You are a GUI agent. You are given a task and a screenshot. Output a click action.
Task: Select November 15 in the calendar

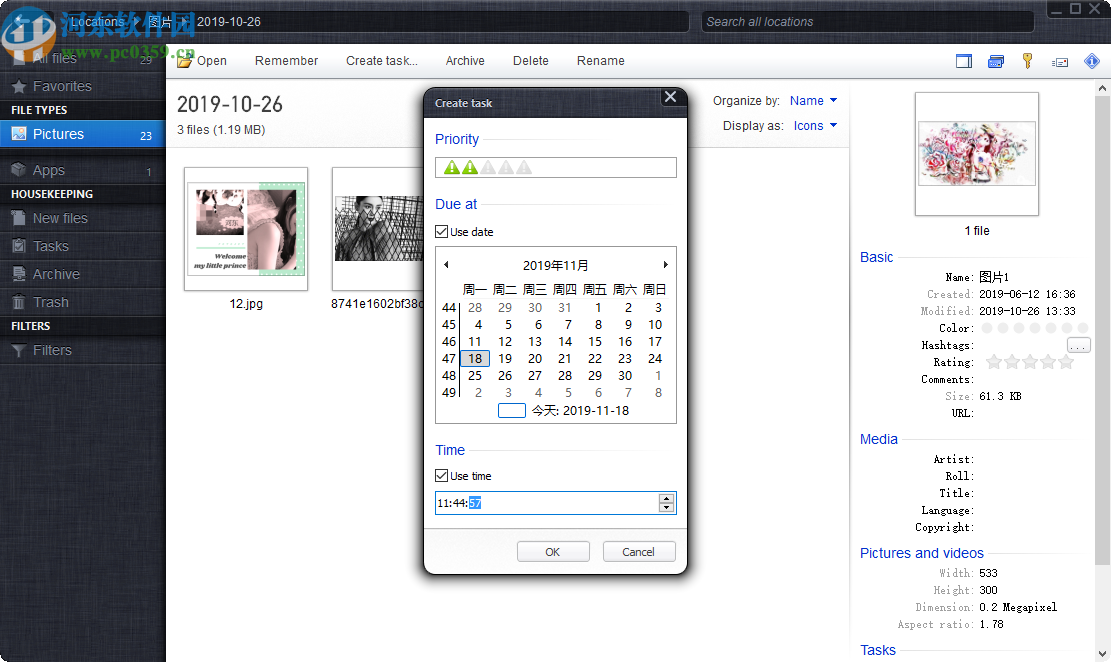pyautogui.click(x=595, y=342)
